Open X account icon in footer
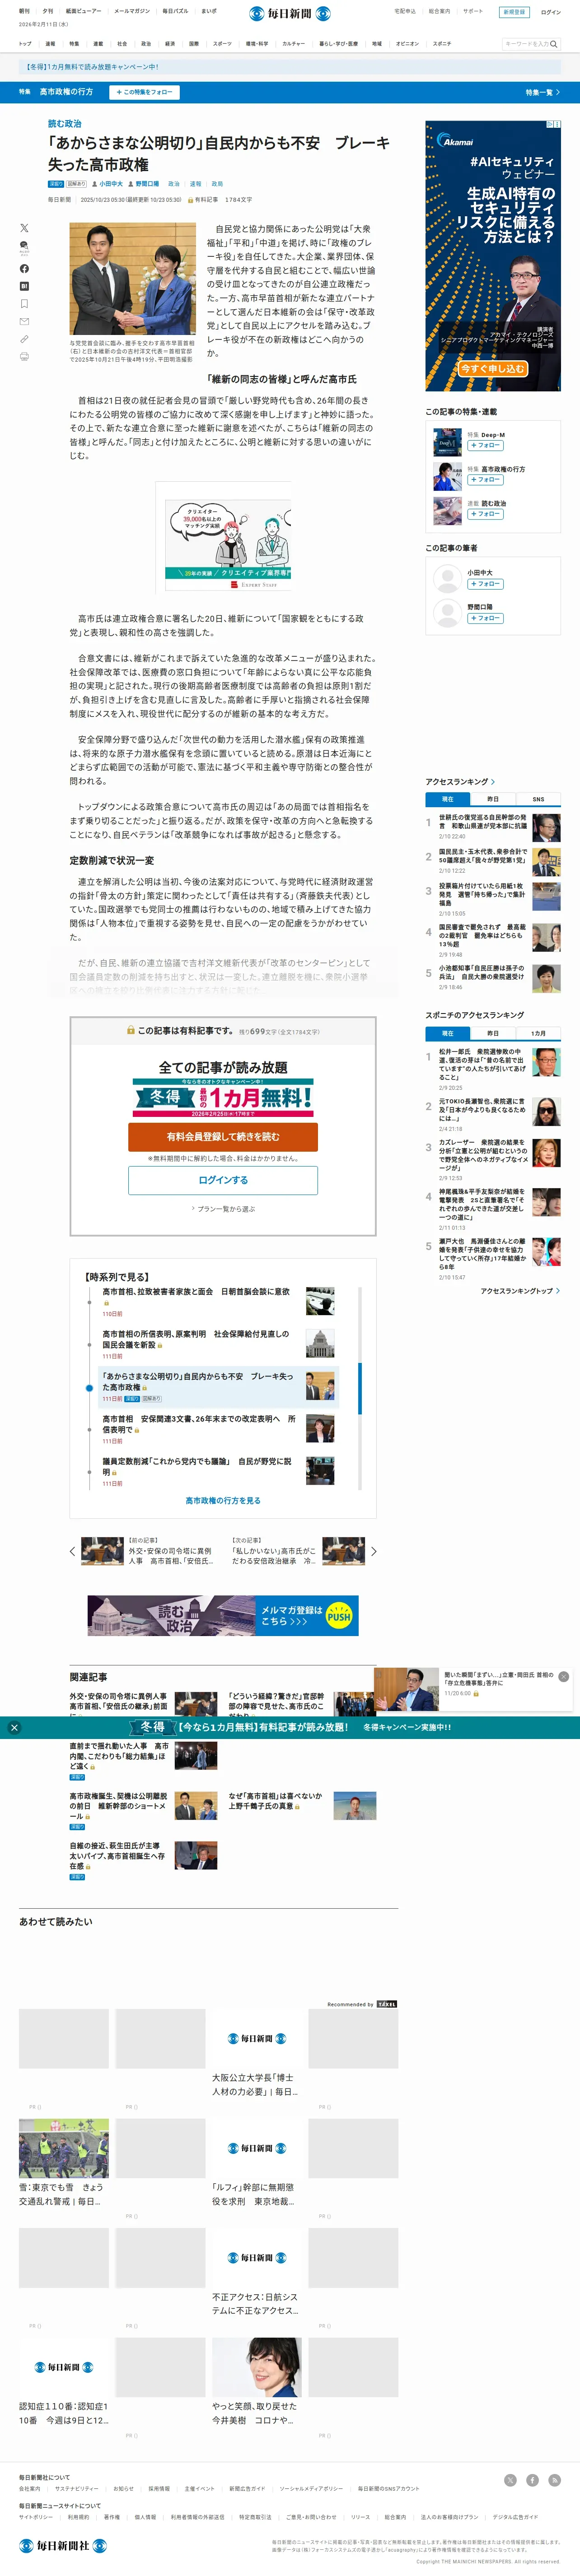Viewport: 580px width, 2576px height. tap(510, 2480)
